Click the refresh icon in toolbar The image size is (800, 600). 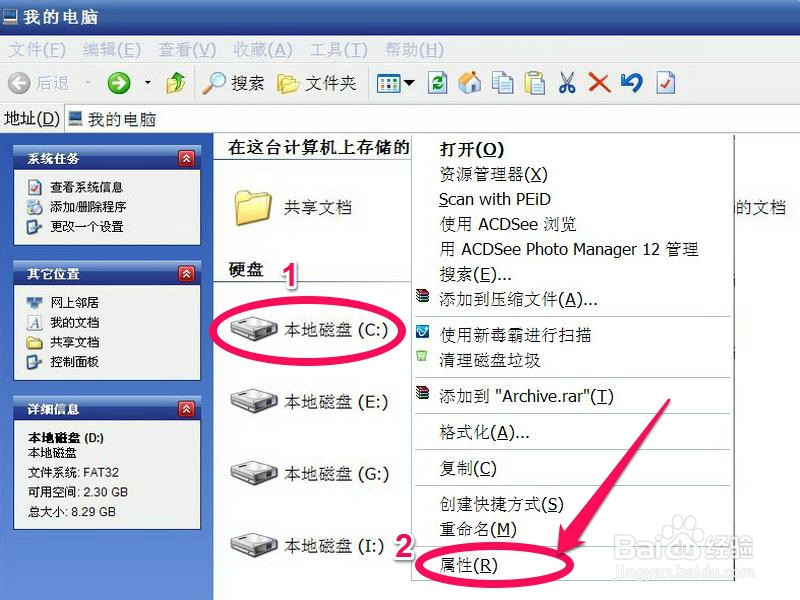click(x=437, y=83)
